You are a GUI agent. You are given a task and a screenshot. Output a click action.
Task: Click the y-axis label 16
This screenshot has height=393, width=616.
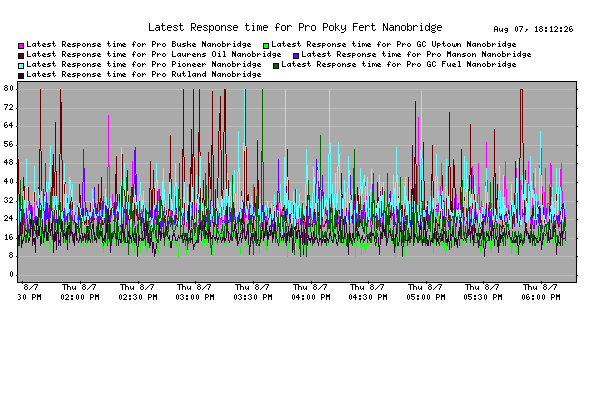tap(9, 237)
